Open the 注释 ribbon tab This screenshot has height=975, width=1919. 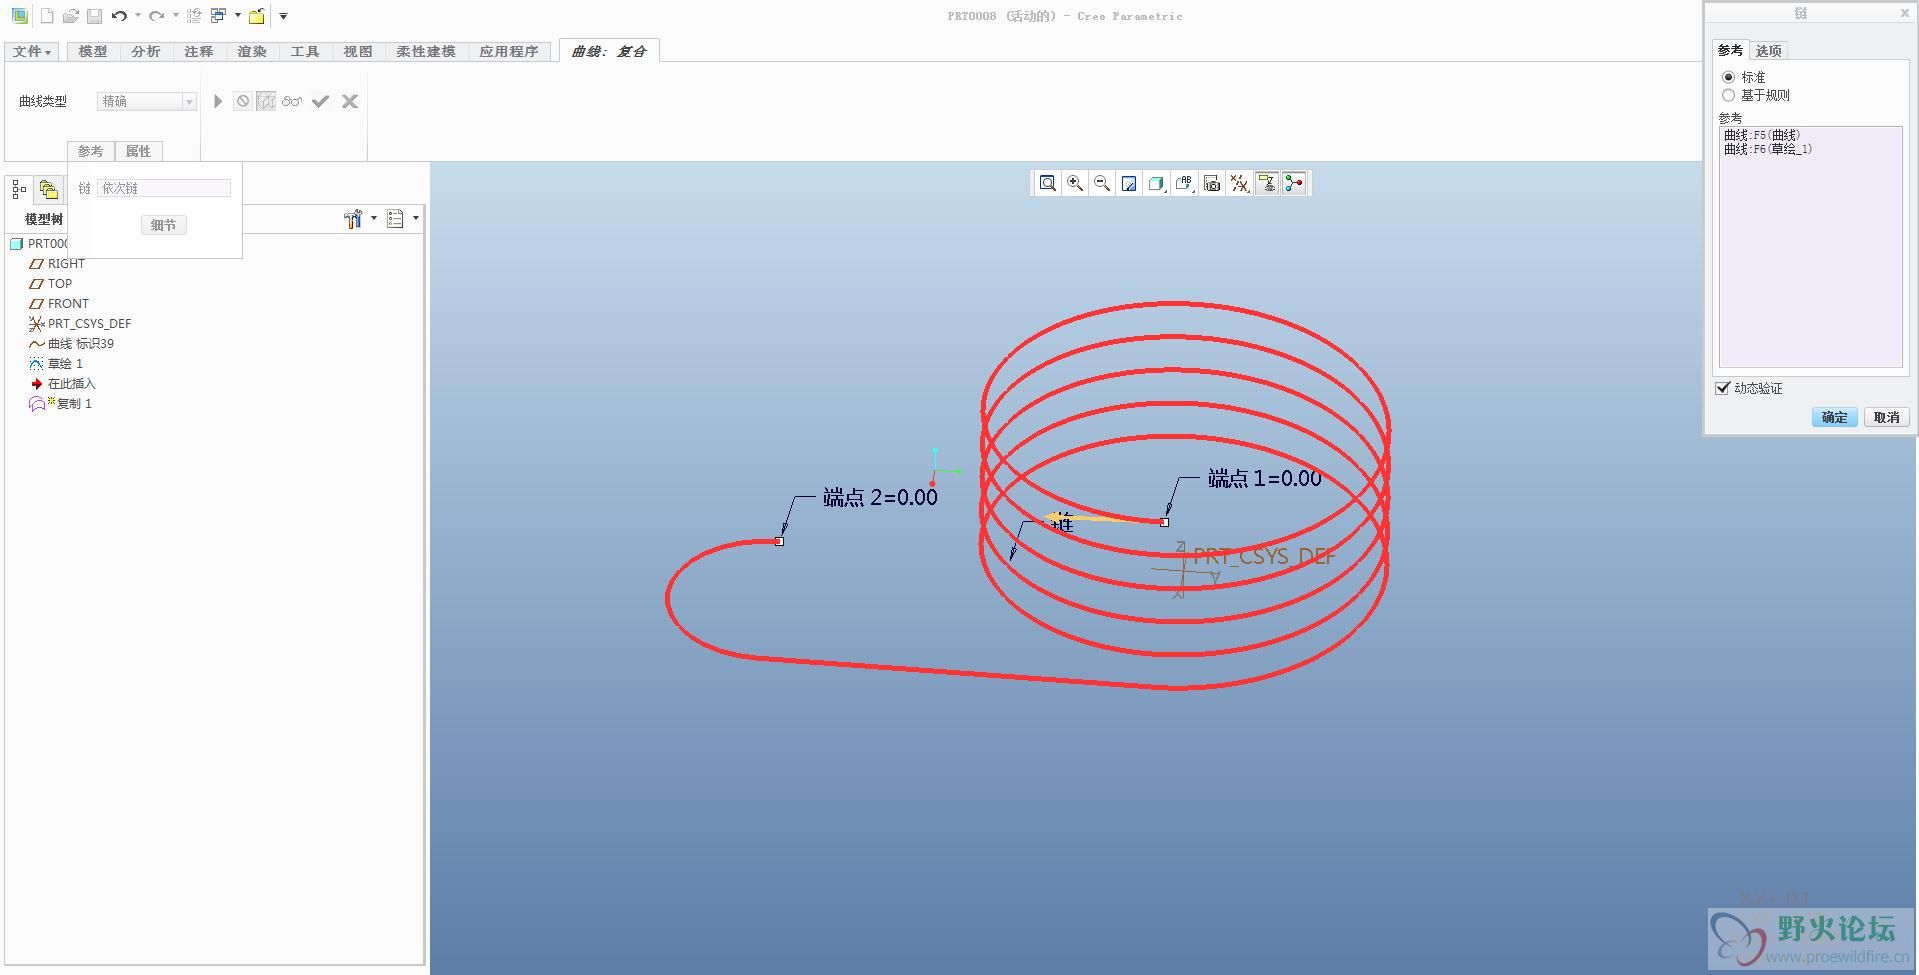point(199,51)
